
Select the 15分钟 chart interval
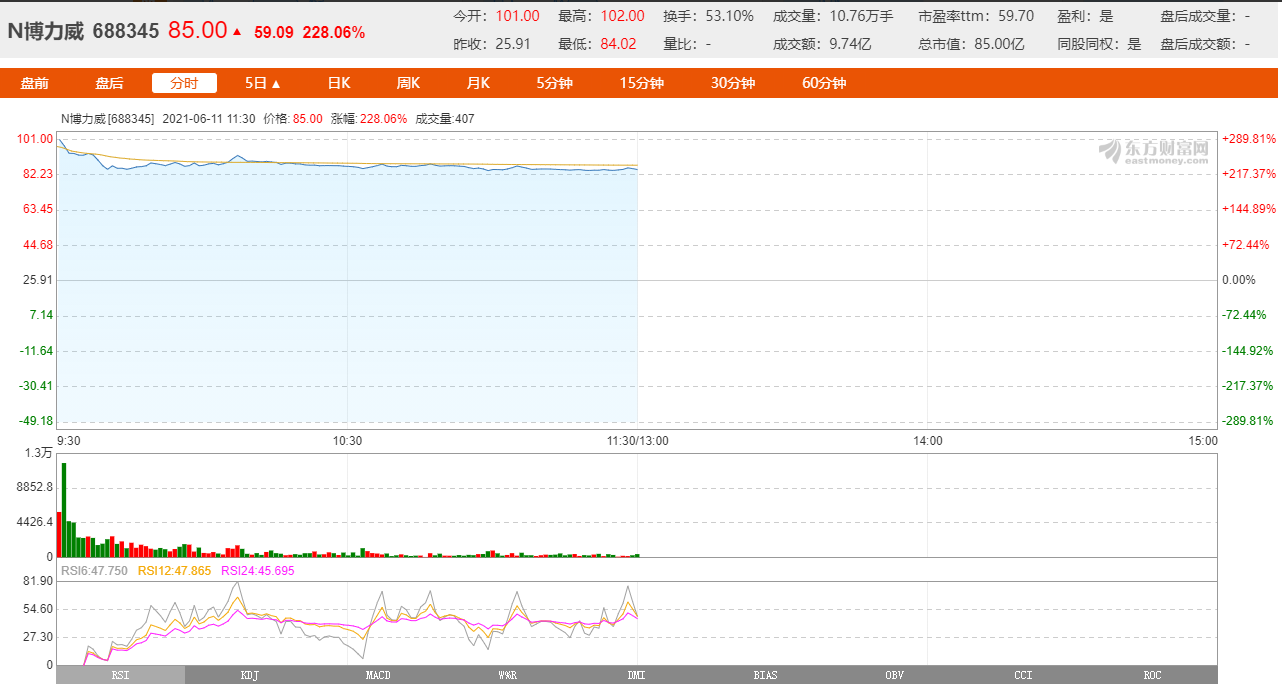(x=641, y=83)
